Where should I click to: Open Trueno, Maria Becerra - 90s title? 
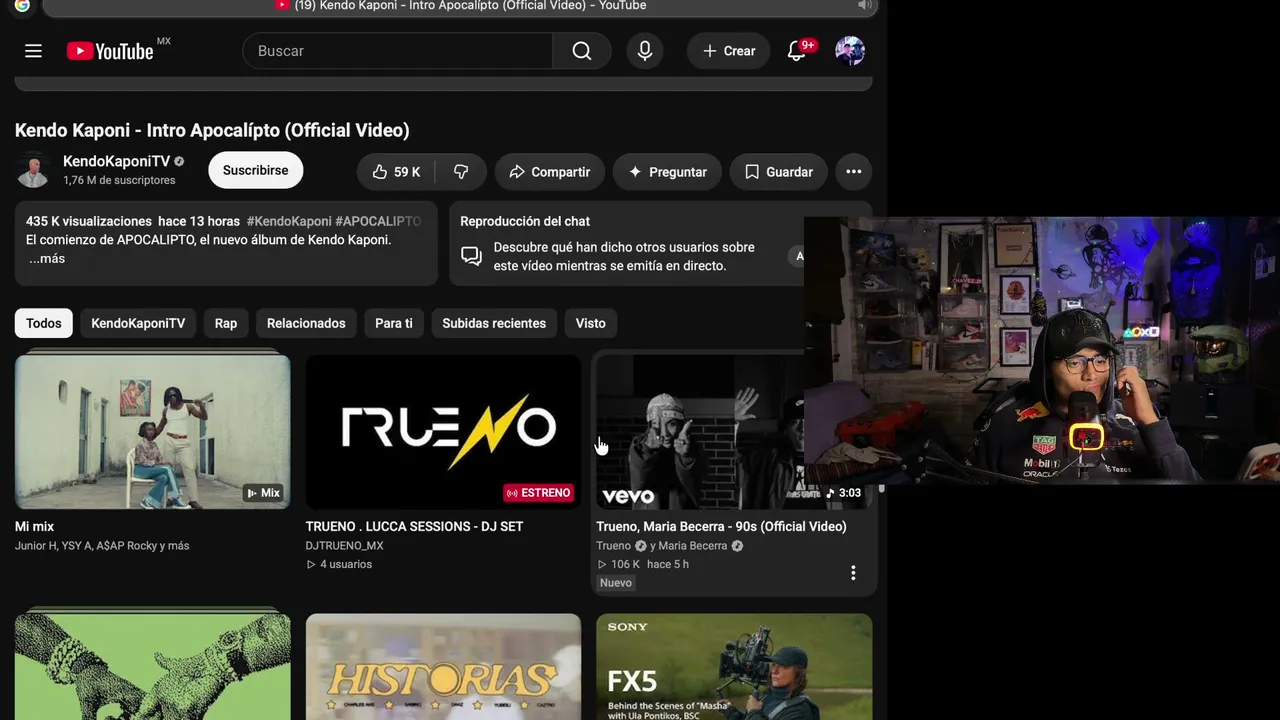721,527
